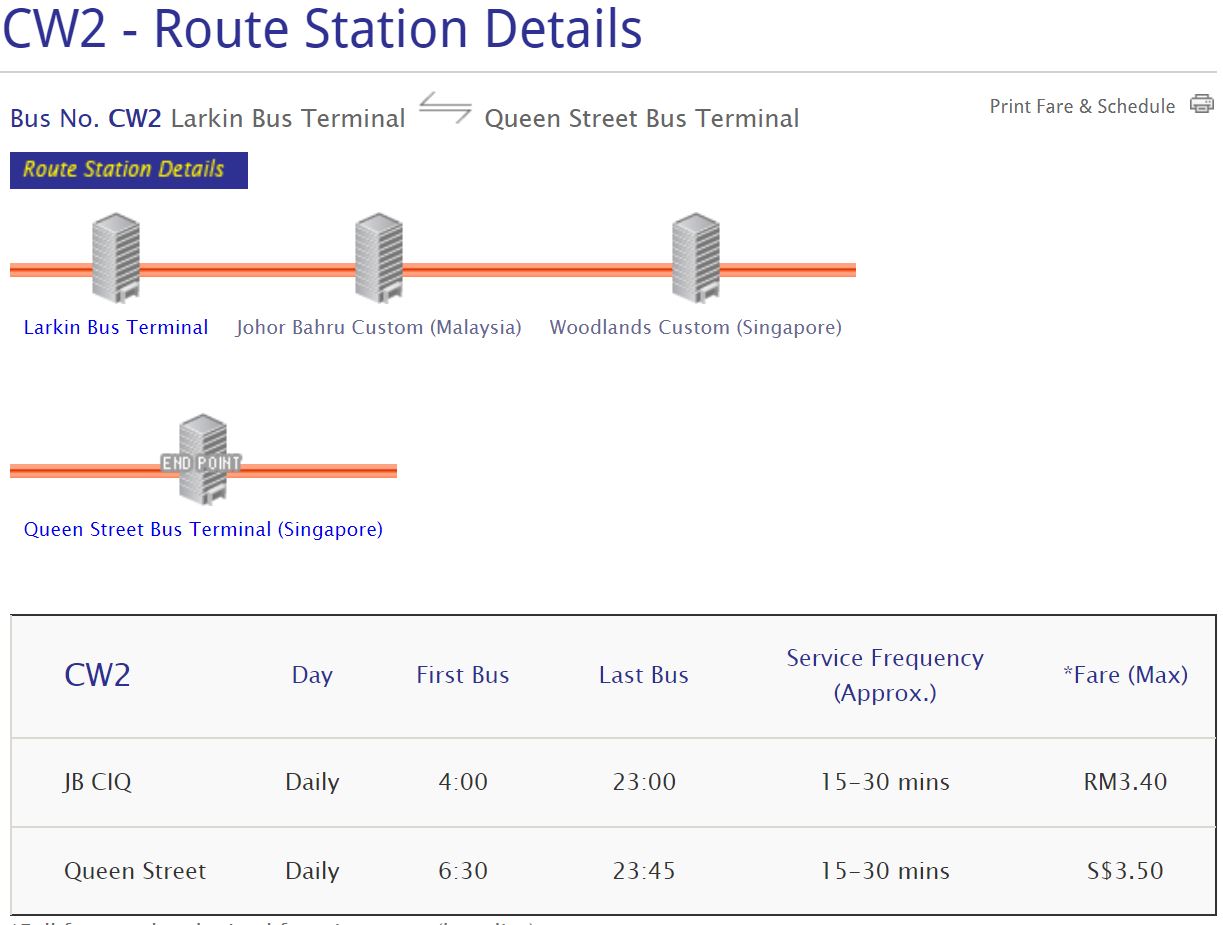Click the First Bus column header
The height and width of the screenshot is (925, 1223).
(462, 675)
